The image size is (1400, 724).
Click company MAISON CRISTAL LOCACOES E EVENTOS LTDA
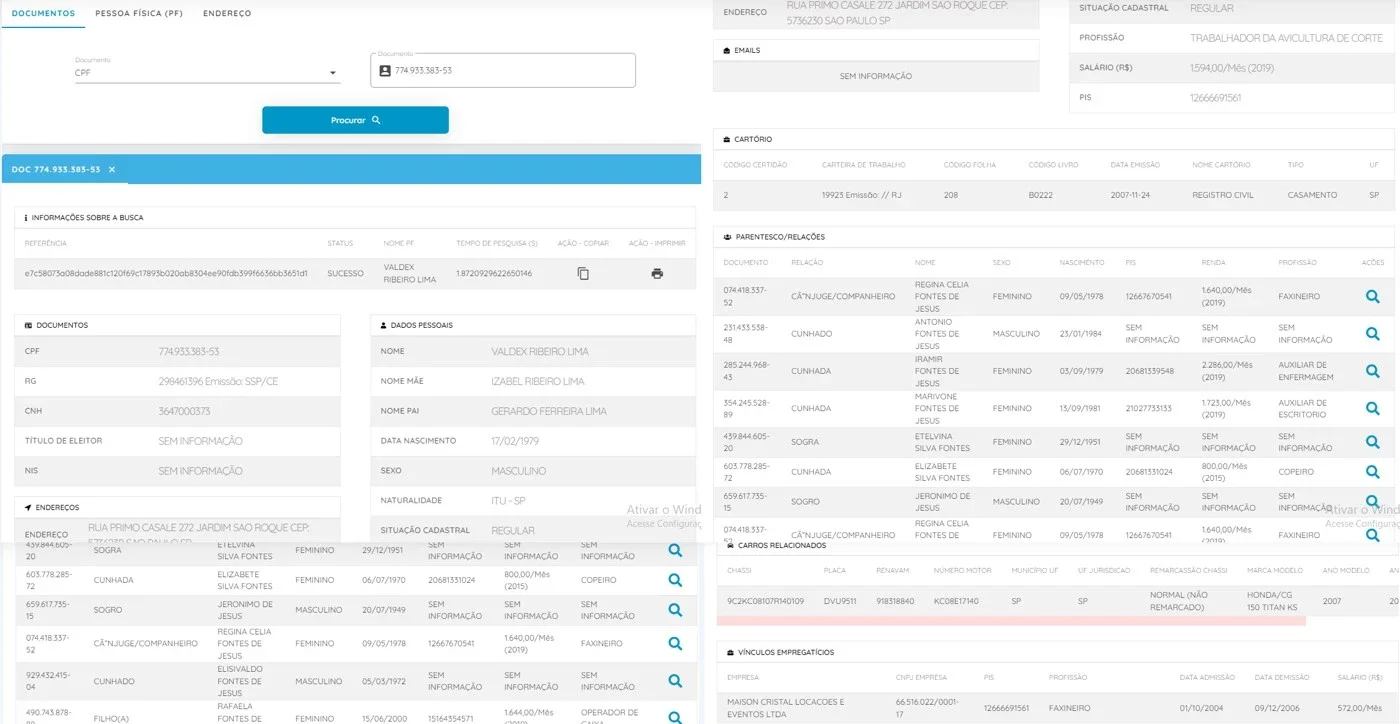[786, 708]
